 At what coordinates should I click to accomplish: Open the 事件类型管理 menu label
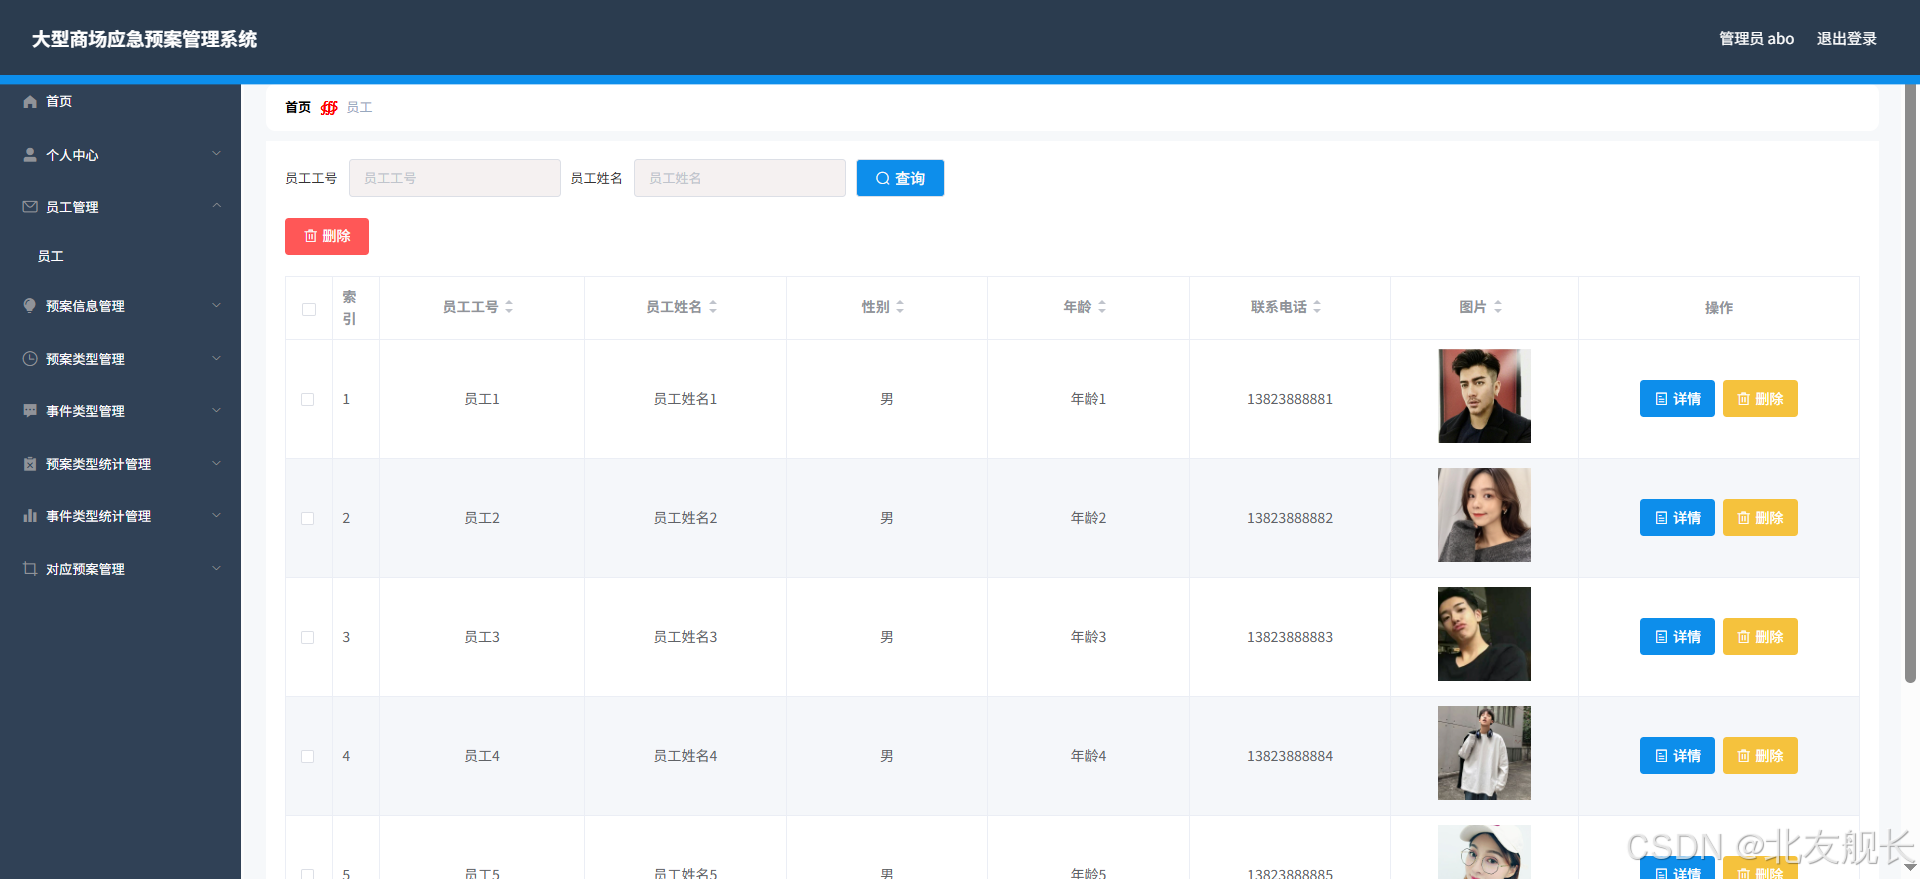click(85, 411)
